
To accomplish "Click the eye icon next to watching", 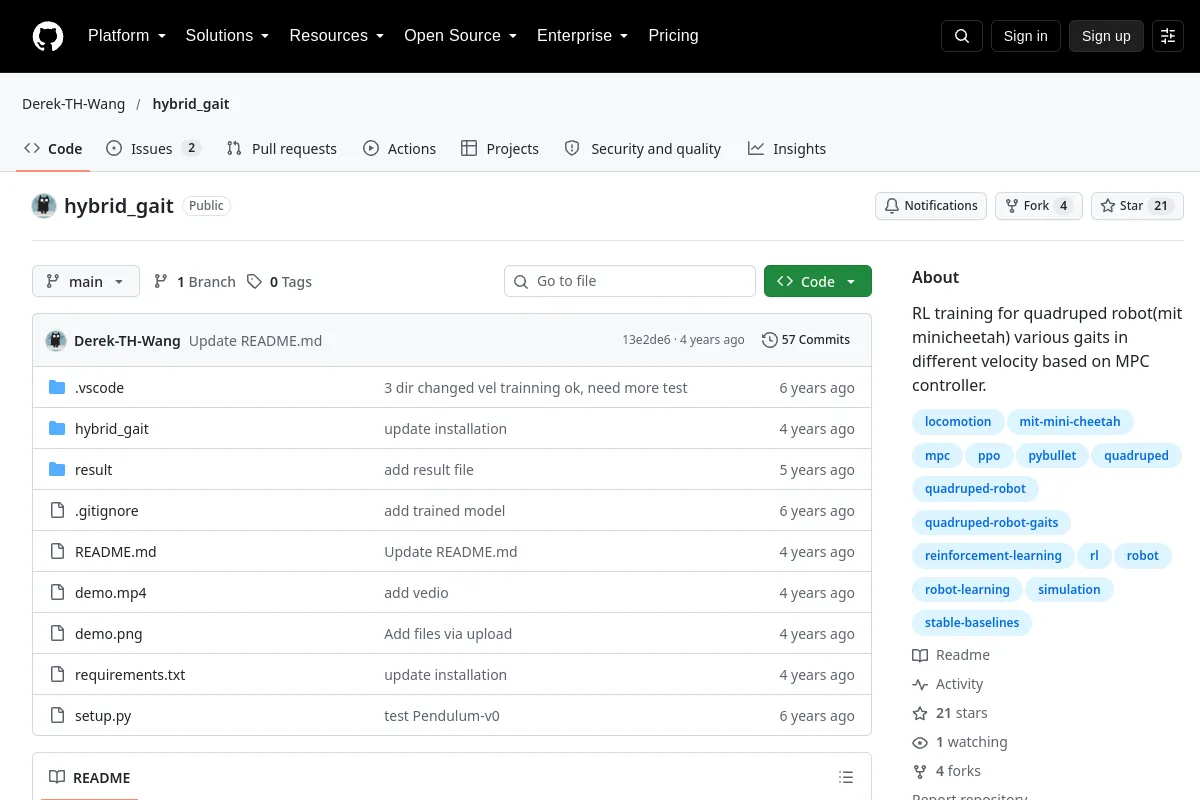I will [x=920, y=743].
